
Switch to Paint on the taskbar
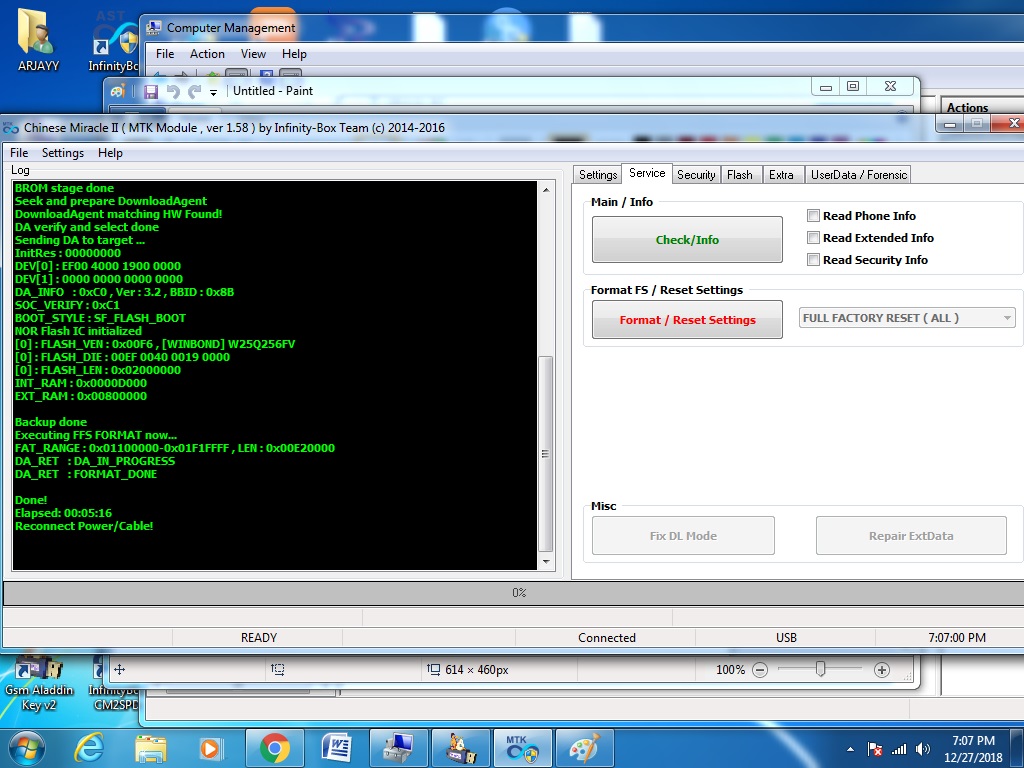pyautogui.click(x=584, y=748)
